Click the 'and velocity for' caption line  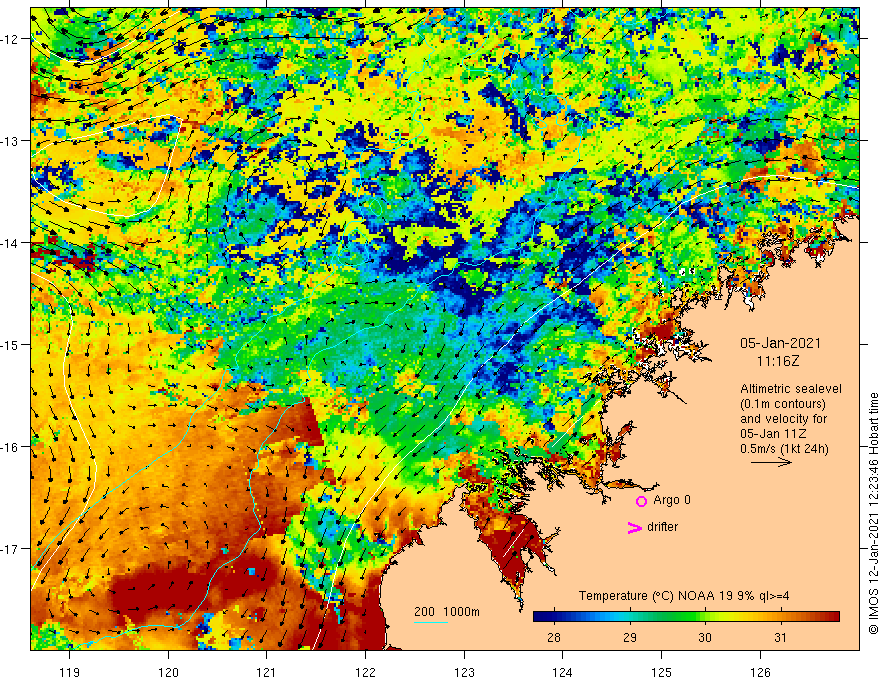click(783, 419)
